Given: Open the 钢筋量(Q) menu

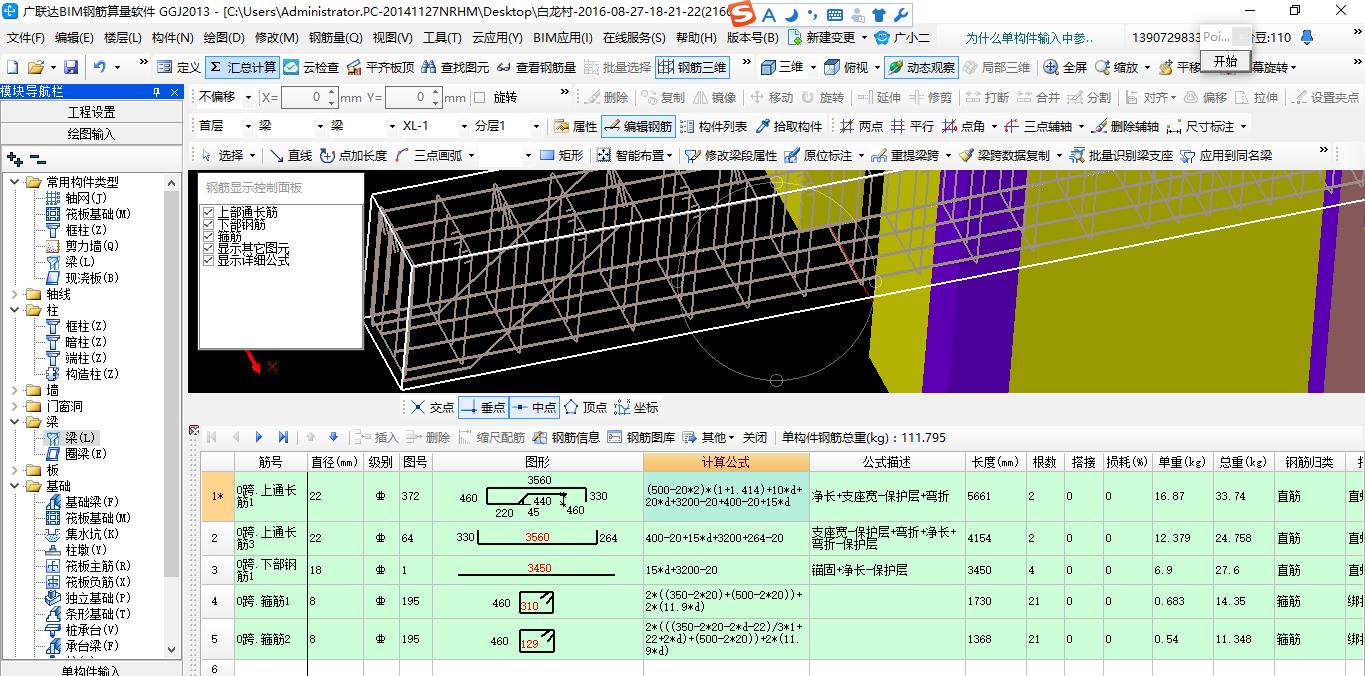Looking at the screenshot, I should [x=335, y=38].
